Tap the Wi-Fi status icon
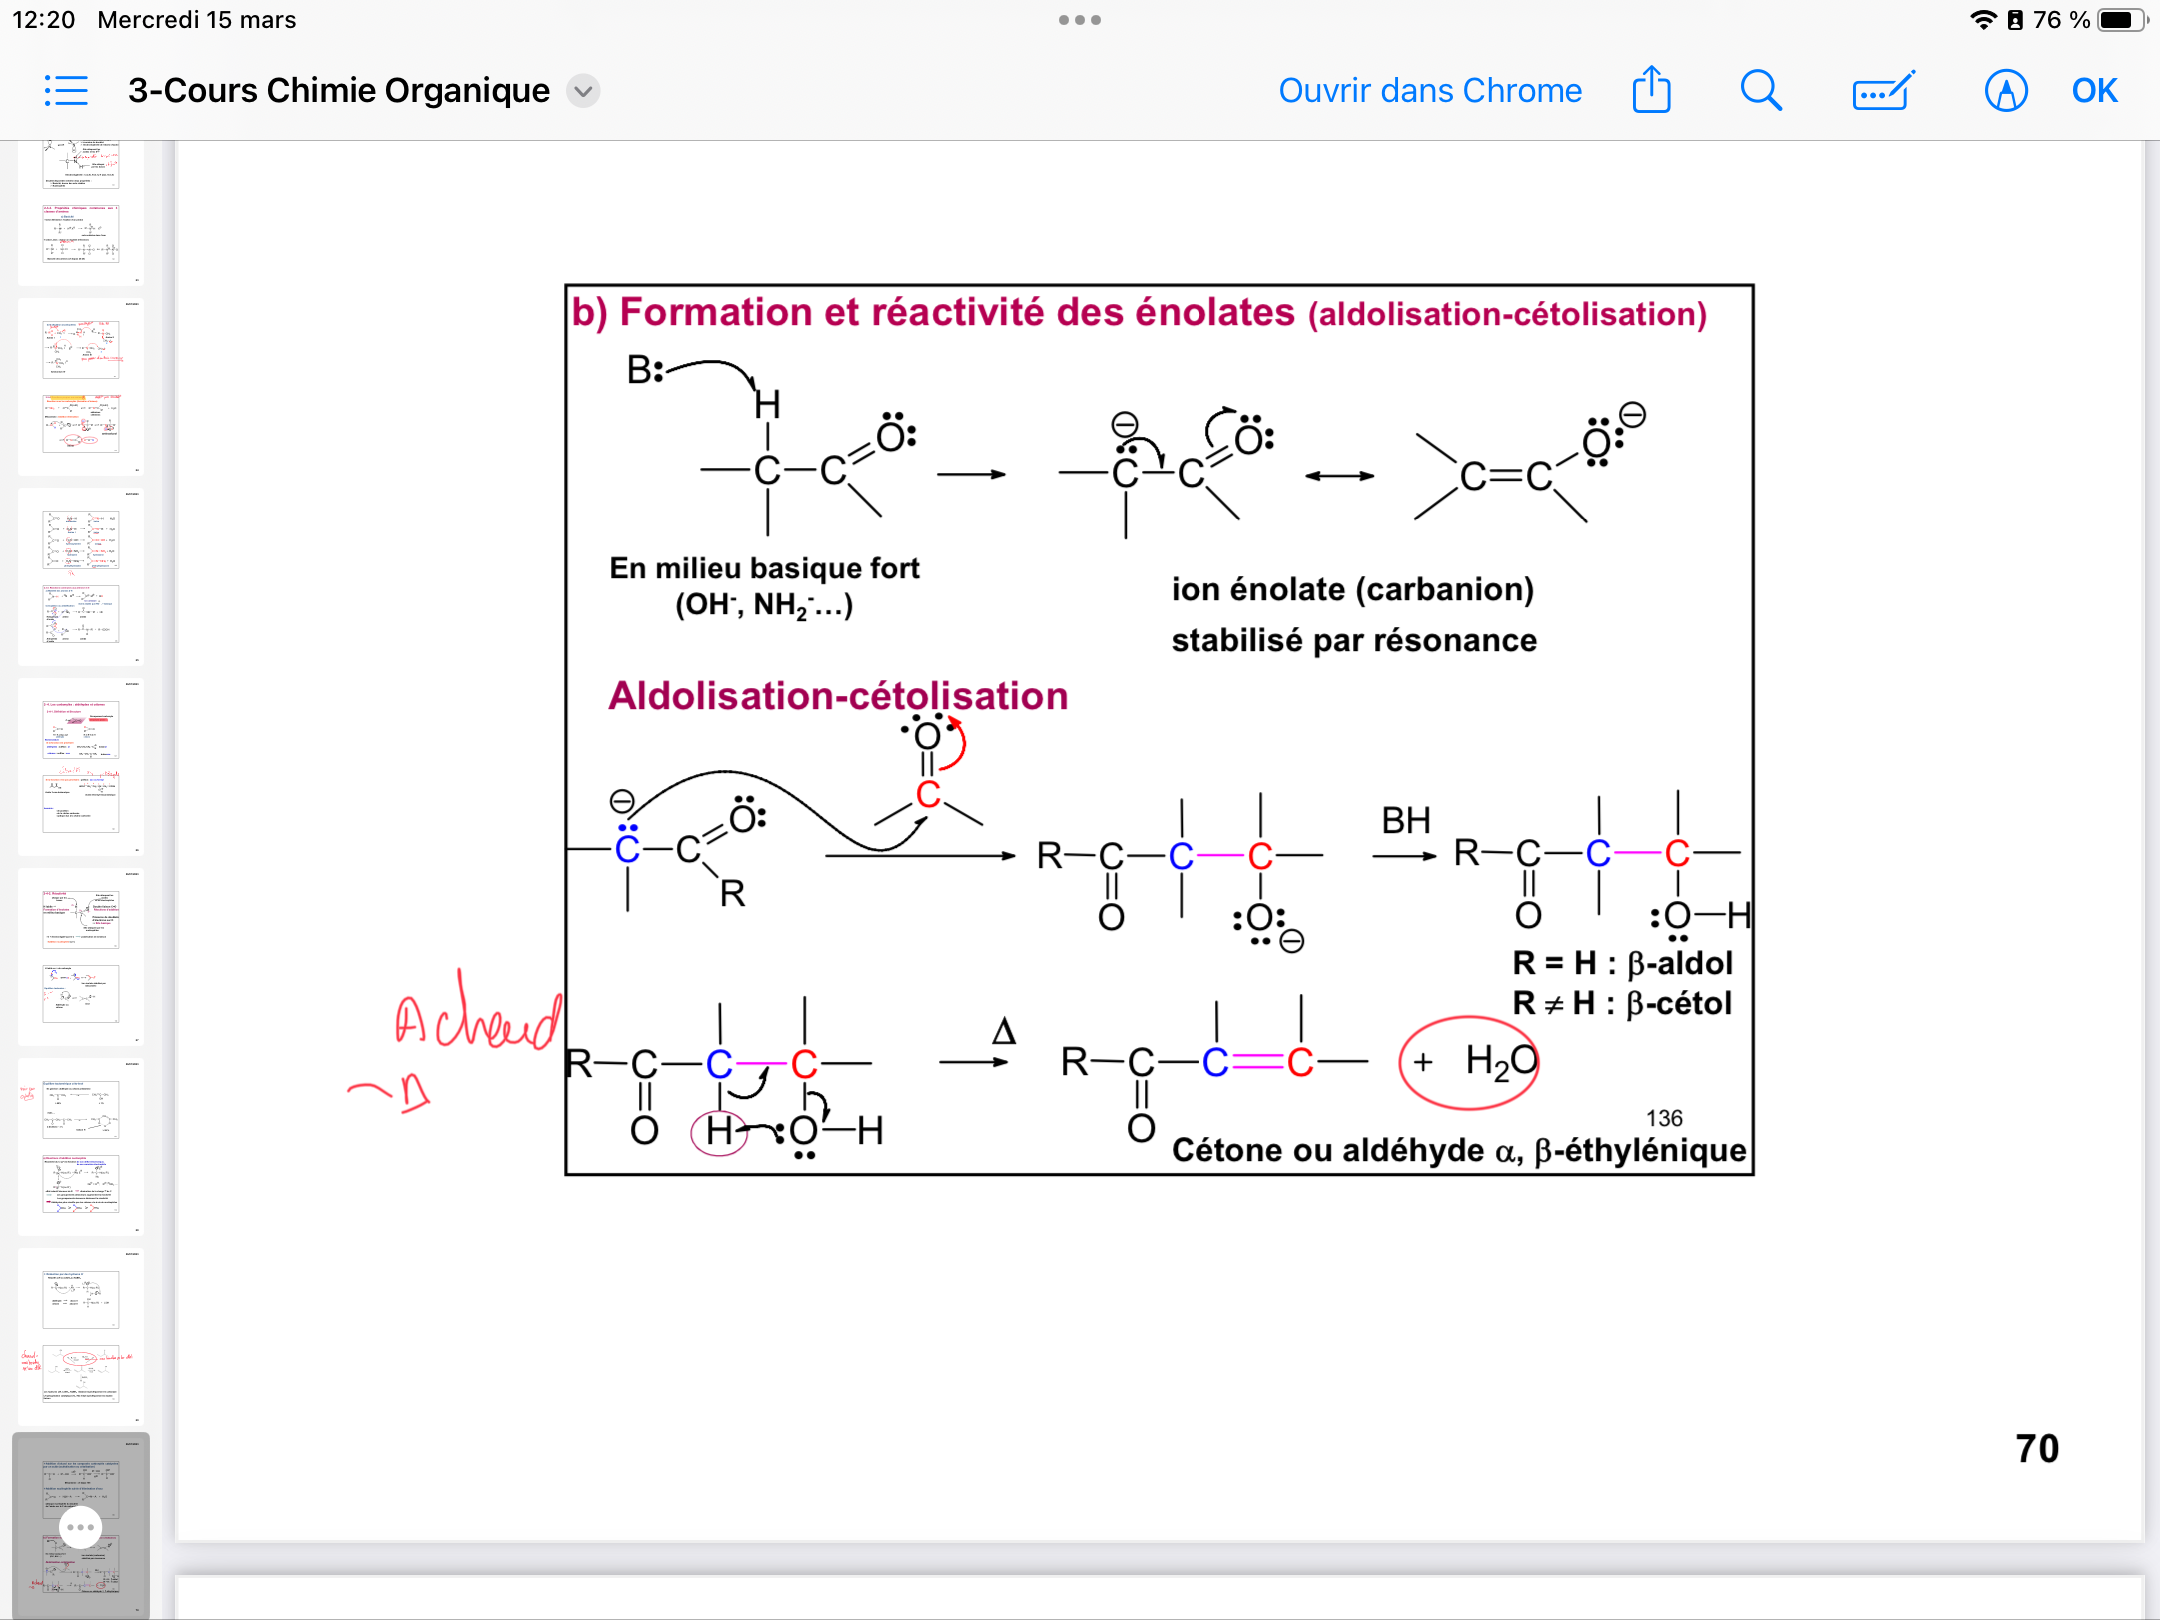The width and height of the screenshot is (2160, 1620). tap(1982, 20)
